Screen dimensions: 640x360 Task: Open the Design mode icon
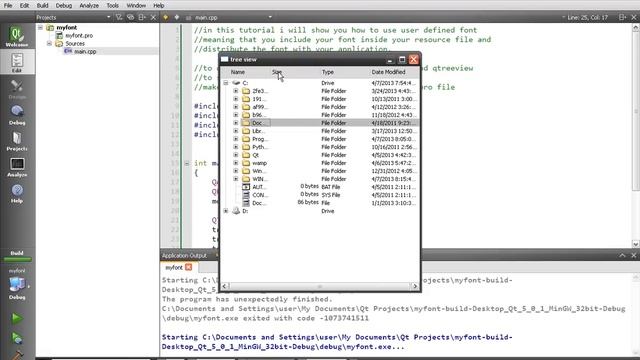17,89
